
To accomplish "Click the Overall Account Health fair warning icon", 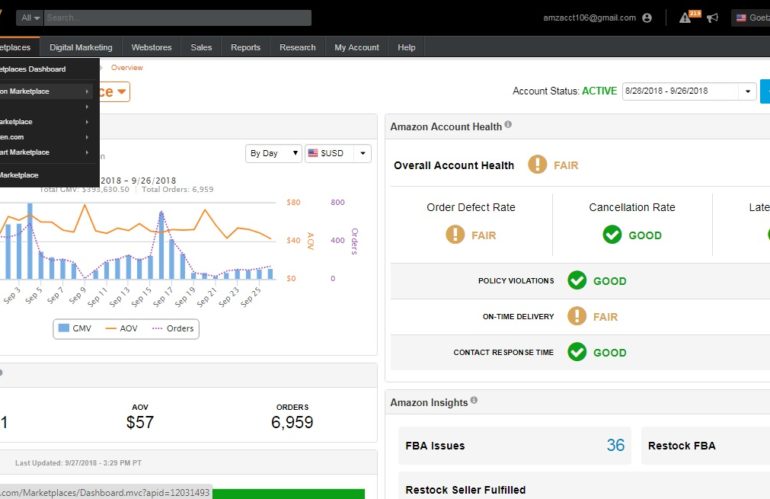I will coord(537,165).
